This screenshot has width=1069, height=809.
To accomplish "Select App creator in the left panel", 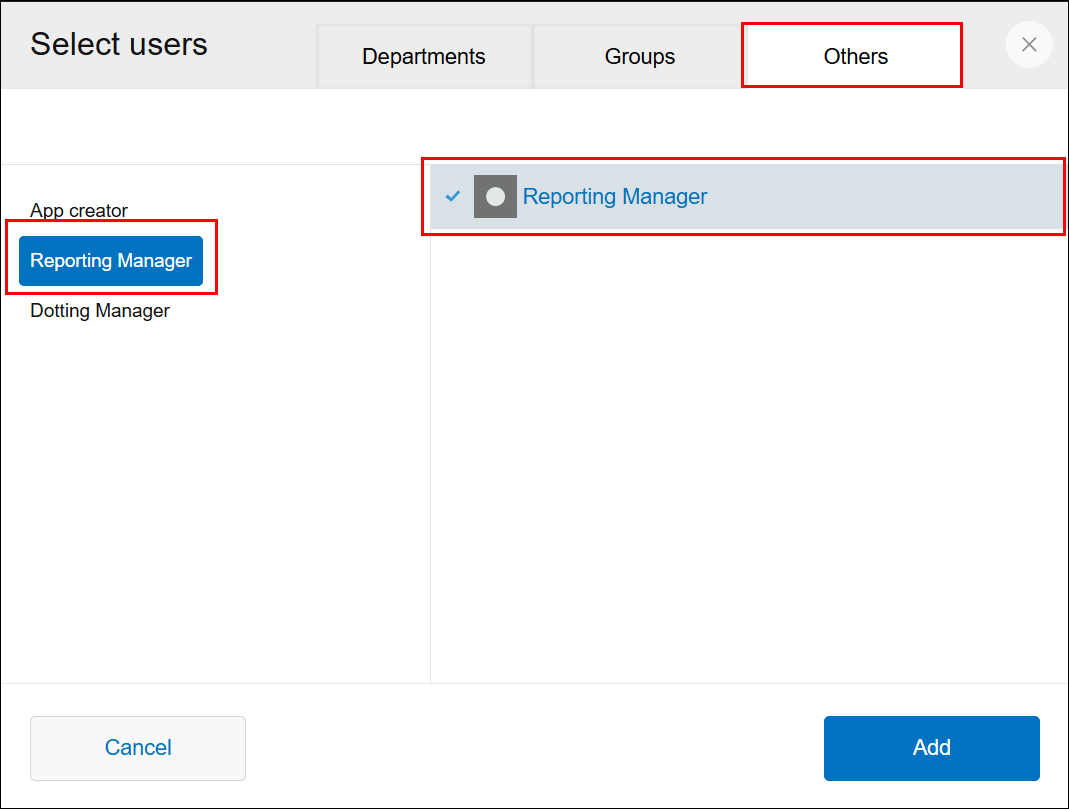I will click(79, 210).
